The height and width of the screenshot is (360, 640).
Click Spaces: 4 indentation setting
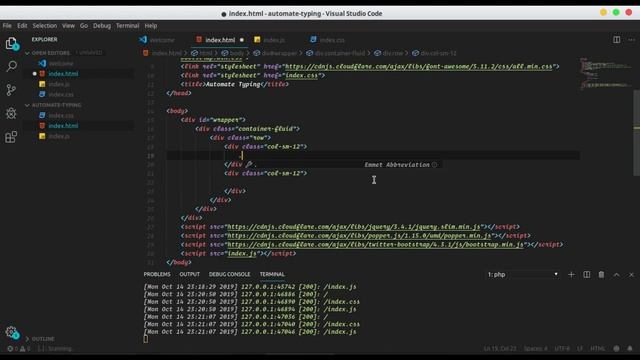pos(536,349)
